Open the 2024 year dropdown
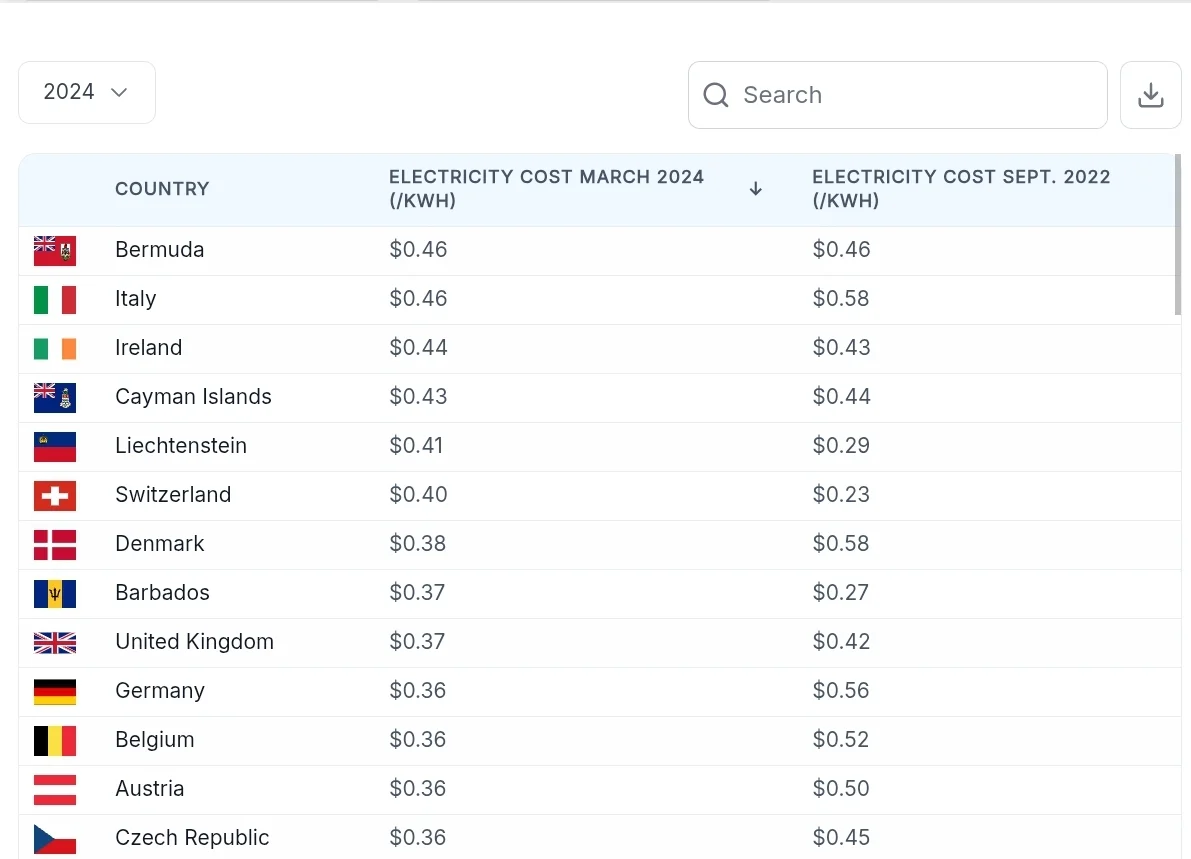Viewport: 1191px width, 859px height. point(86,92)
